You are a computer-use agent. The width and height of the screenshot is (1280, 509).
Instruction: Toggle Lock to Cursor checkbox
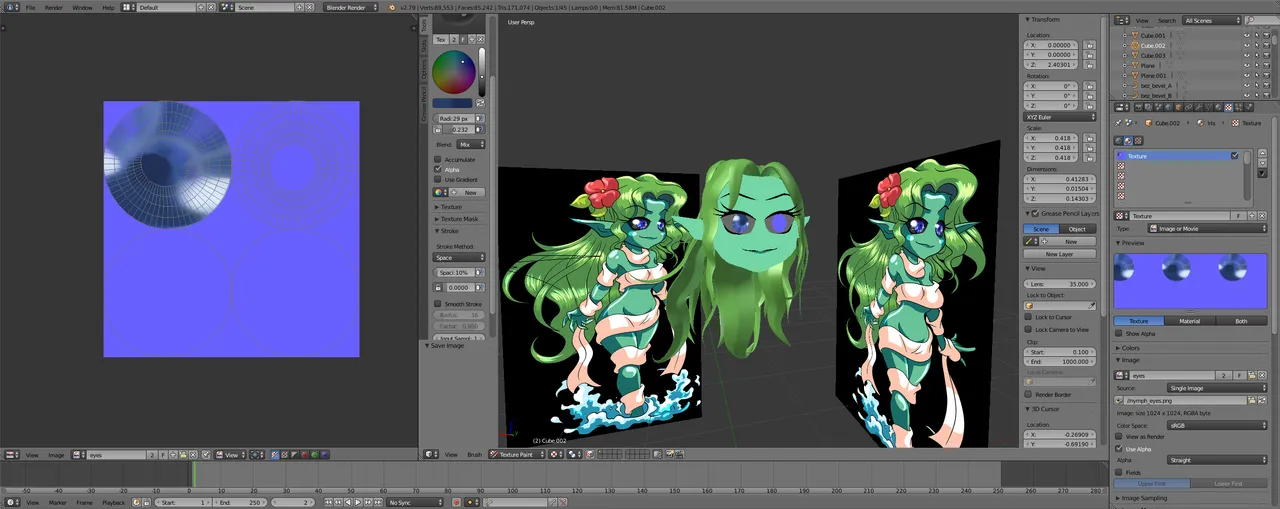[x=1030, y=318]
